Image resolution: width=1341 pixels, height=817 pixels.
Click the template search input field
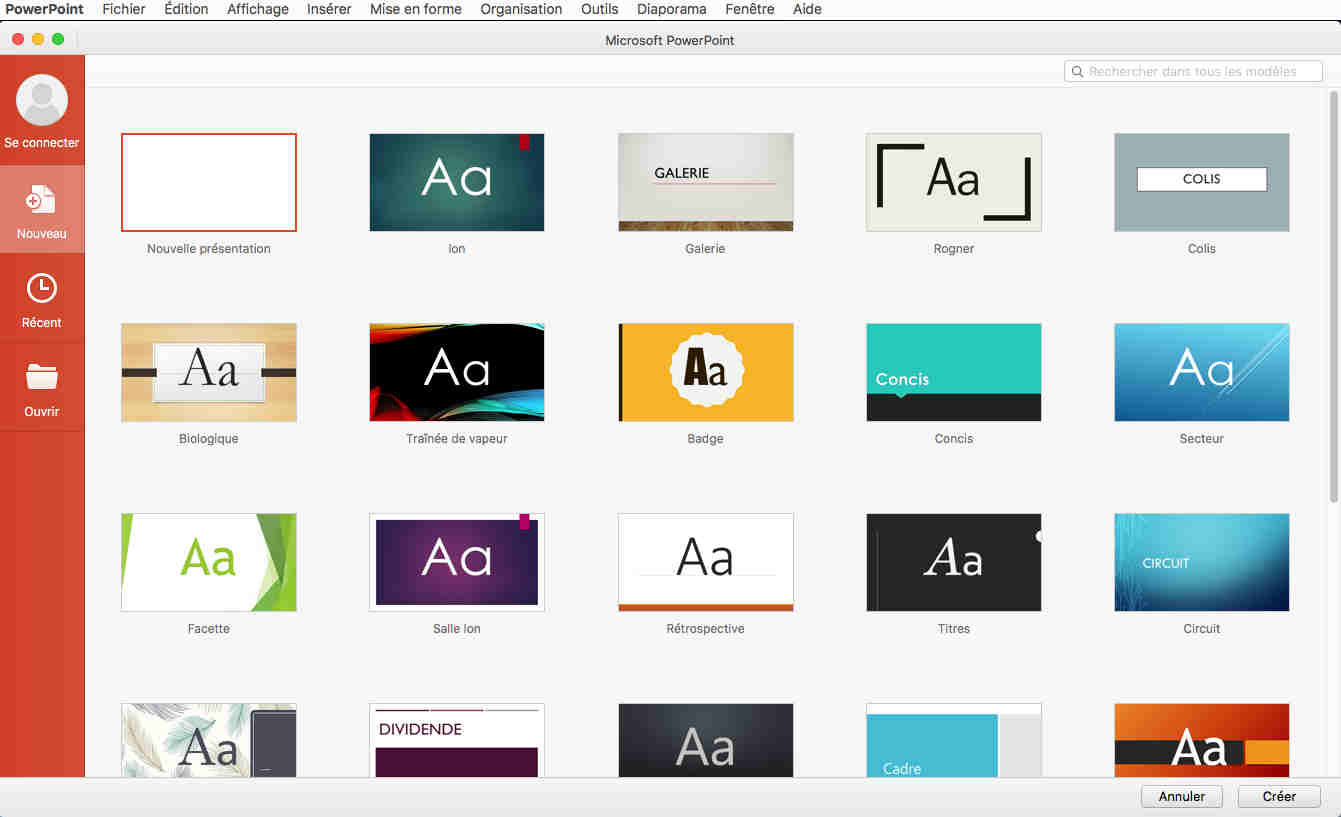[x=1200, y=72]
